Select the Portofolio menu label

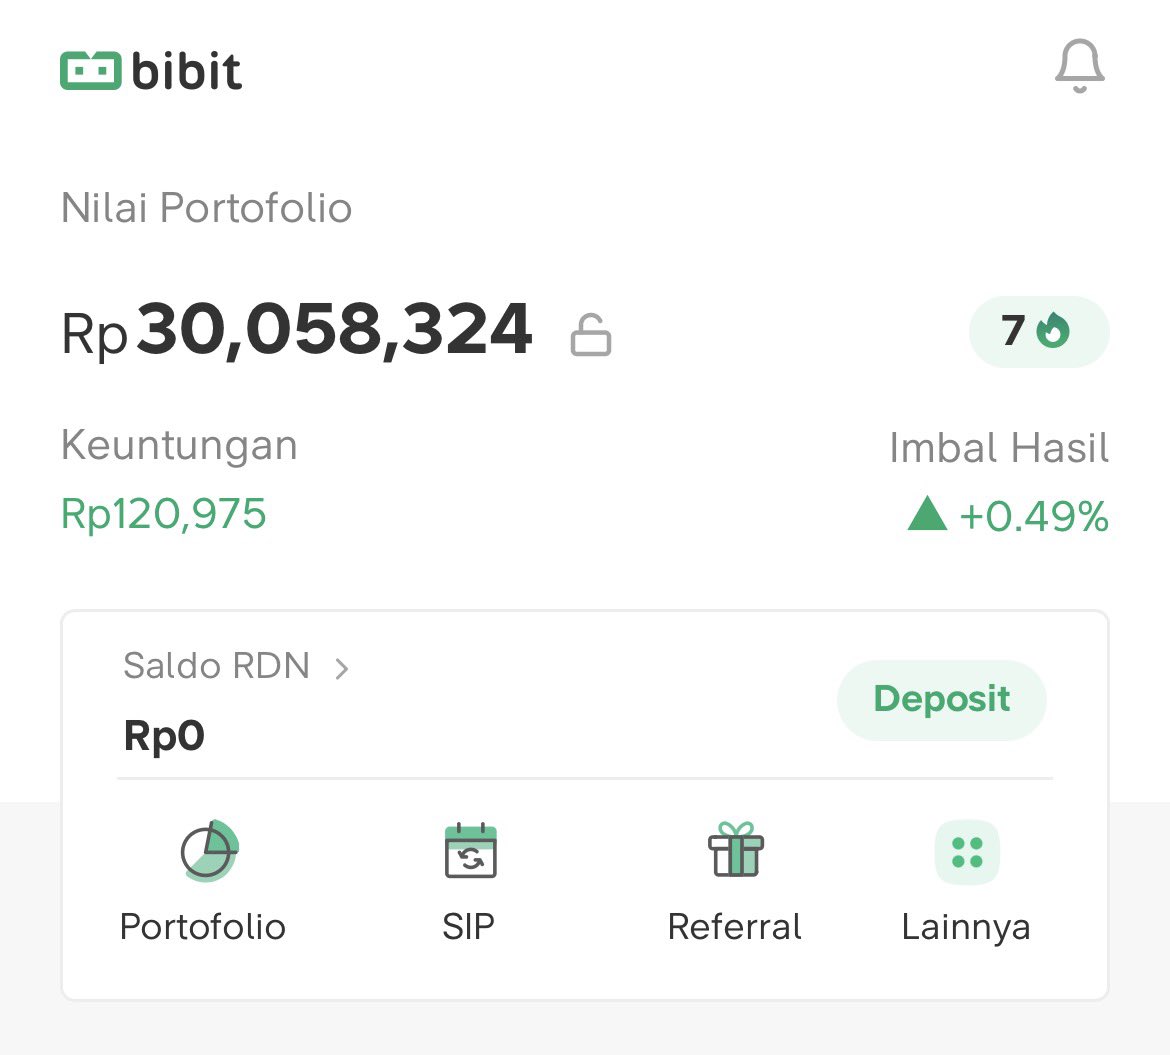(x=203, y=927)
